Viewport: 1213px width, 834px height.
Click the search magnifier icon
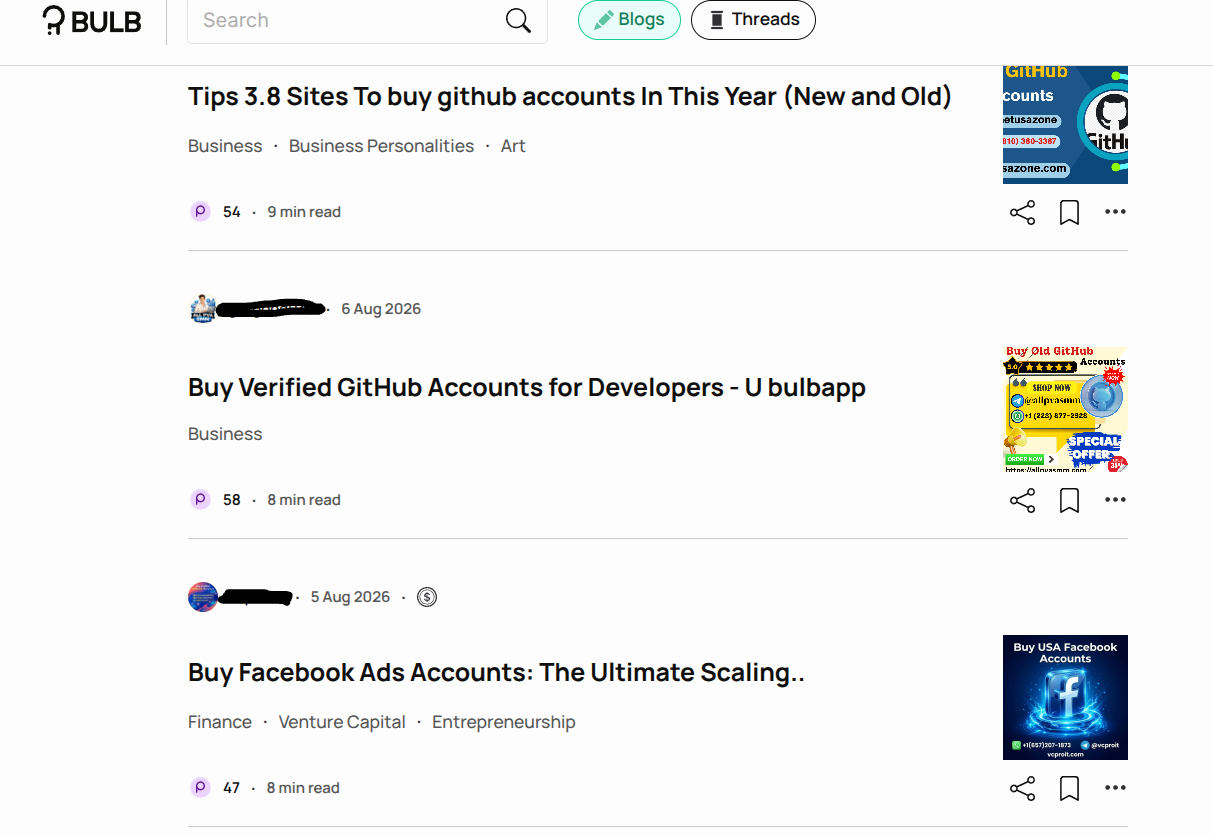pos(518,20)
